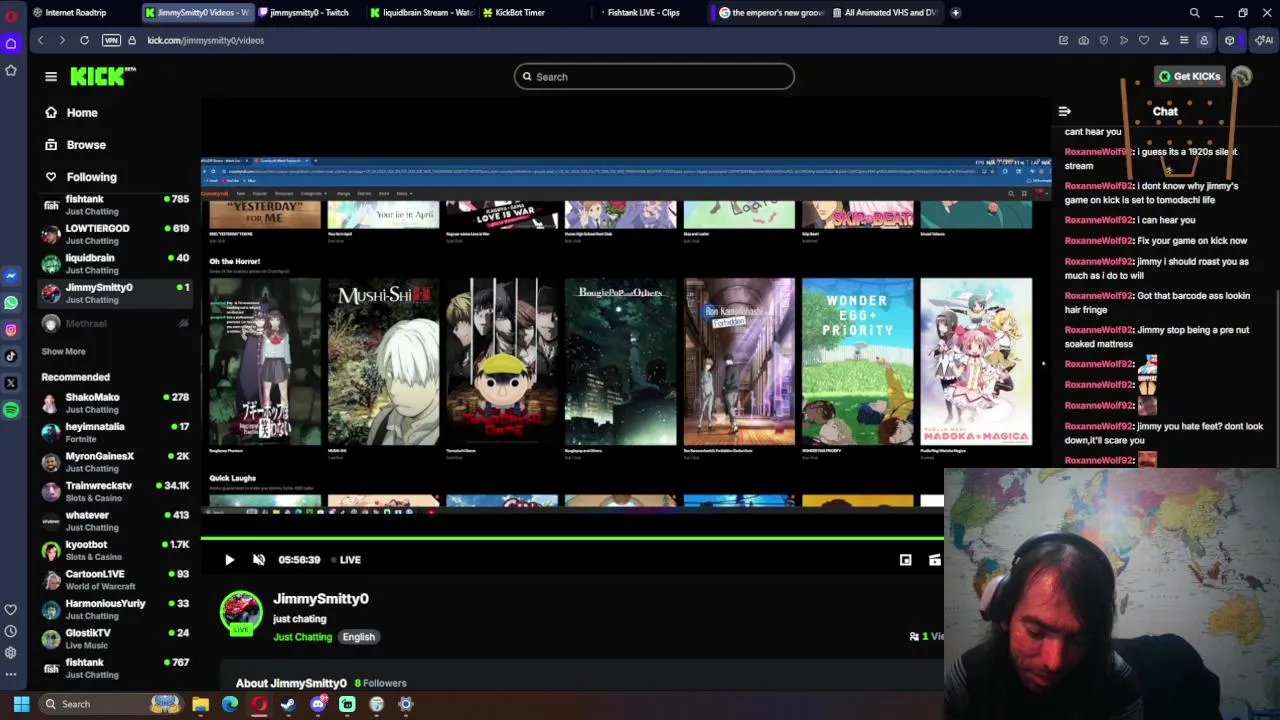Click the browser back arrow
Image resolution: width=1280 pixels, height=720 pixels.
pos(40,40)
